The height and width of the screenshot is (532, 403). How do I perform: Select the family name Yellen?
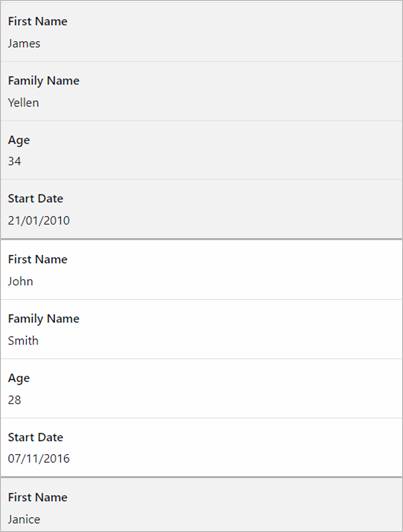[x=23, y=102]
